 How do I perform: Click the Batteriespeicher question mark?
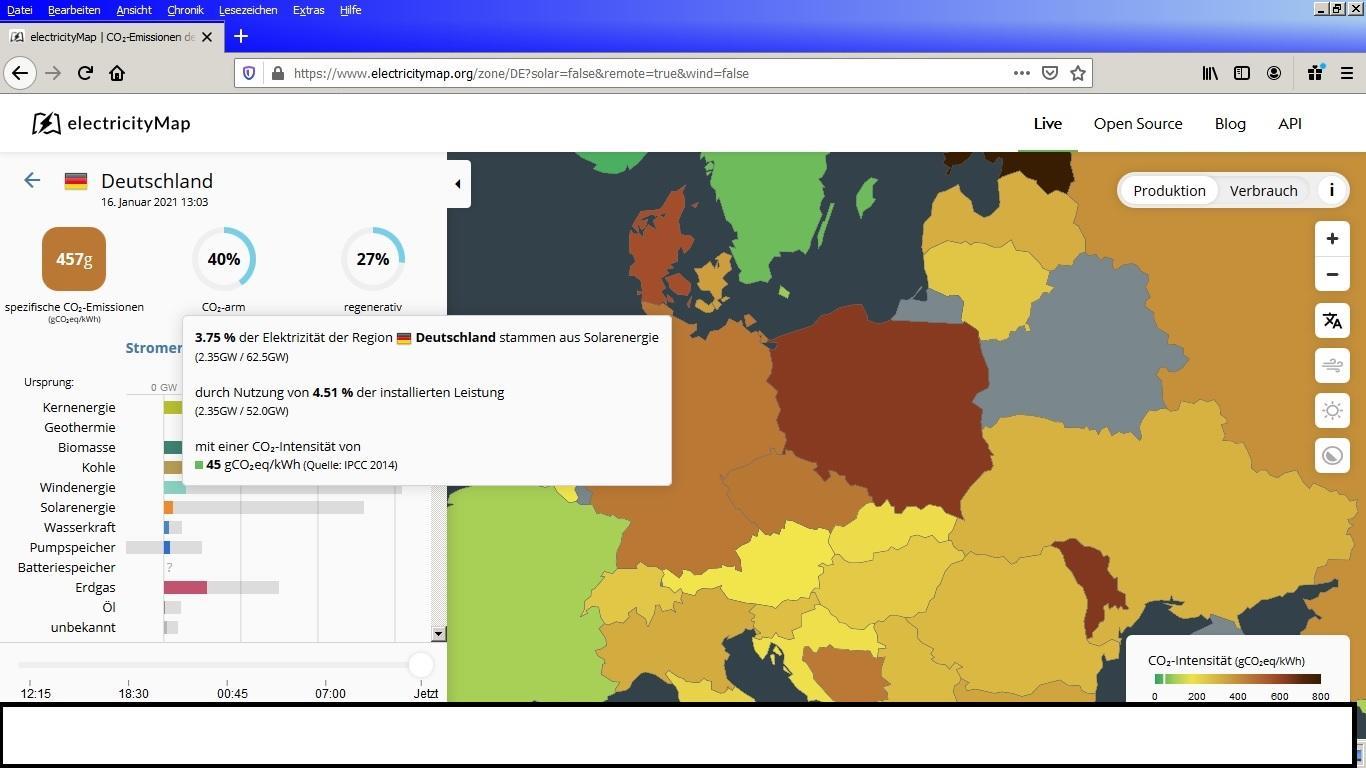(x=169, y=567)
